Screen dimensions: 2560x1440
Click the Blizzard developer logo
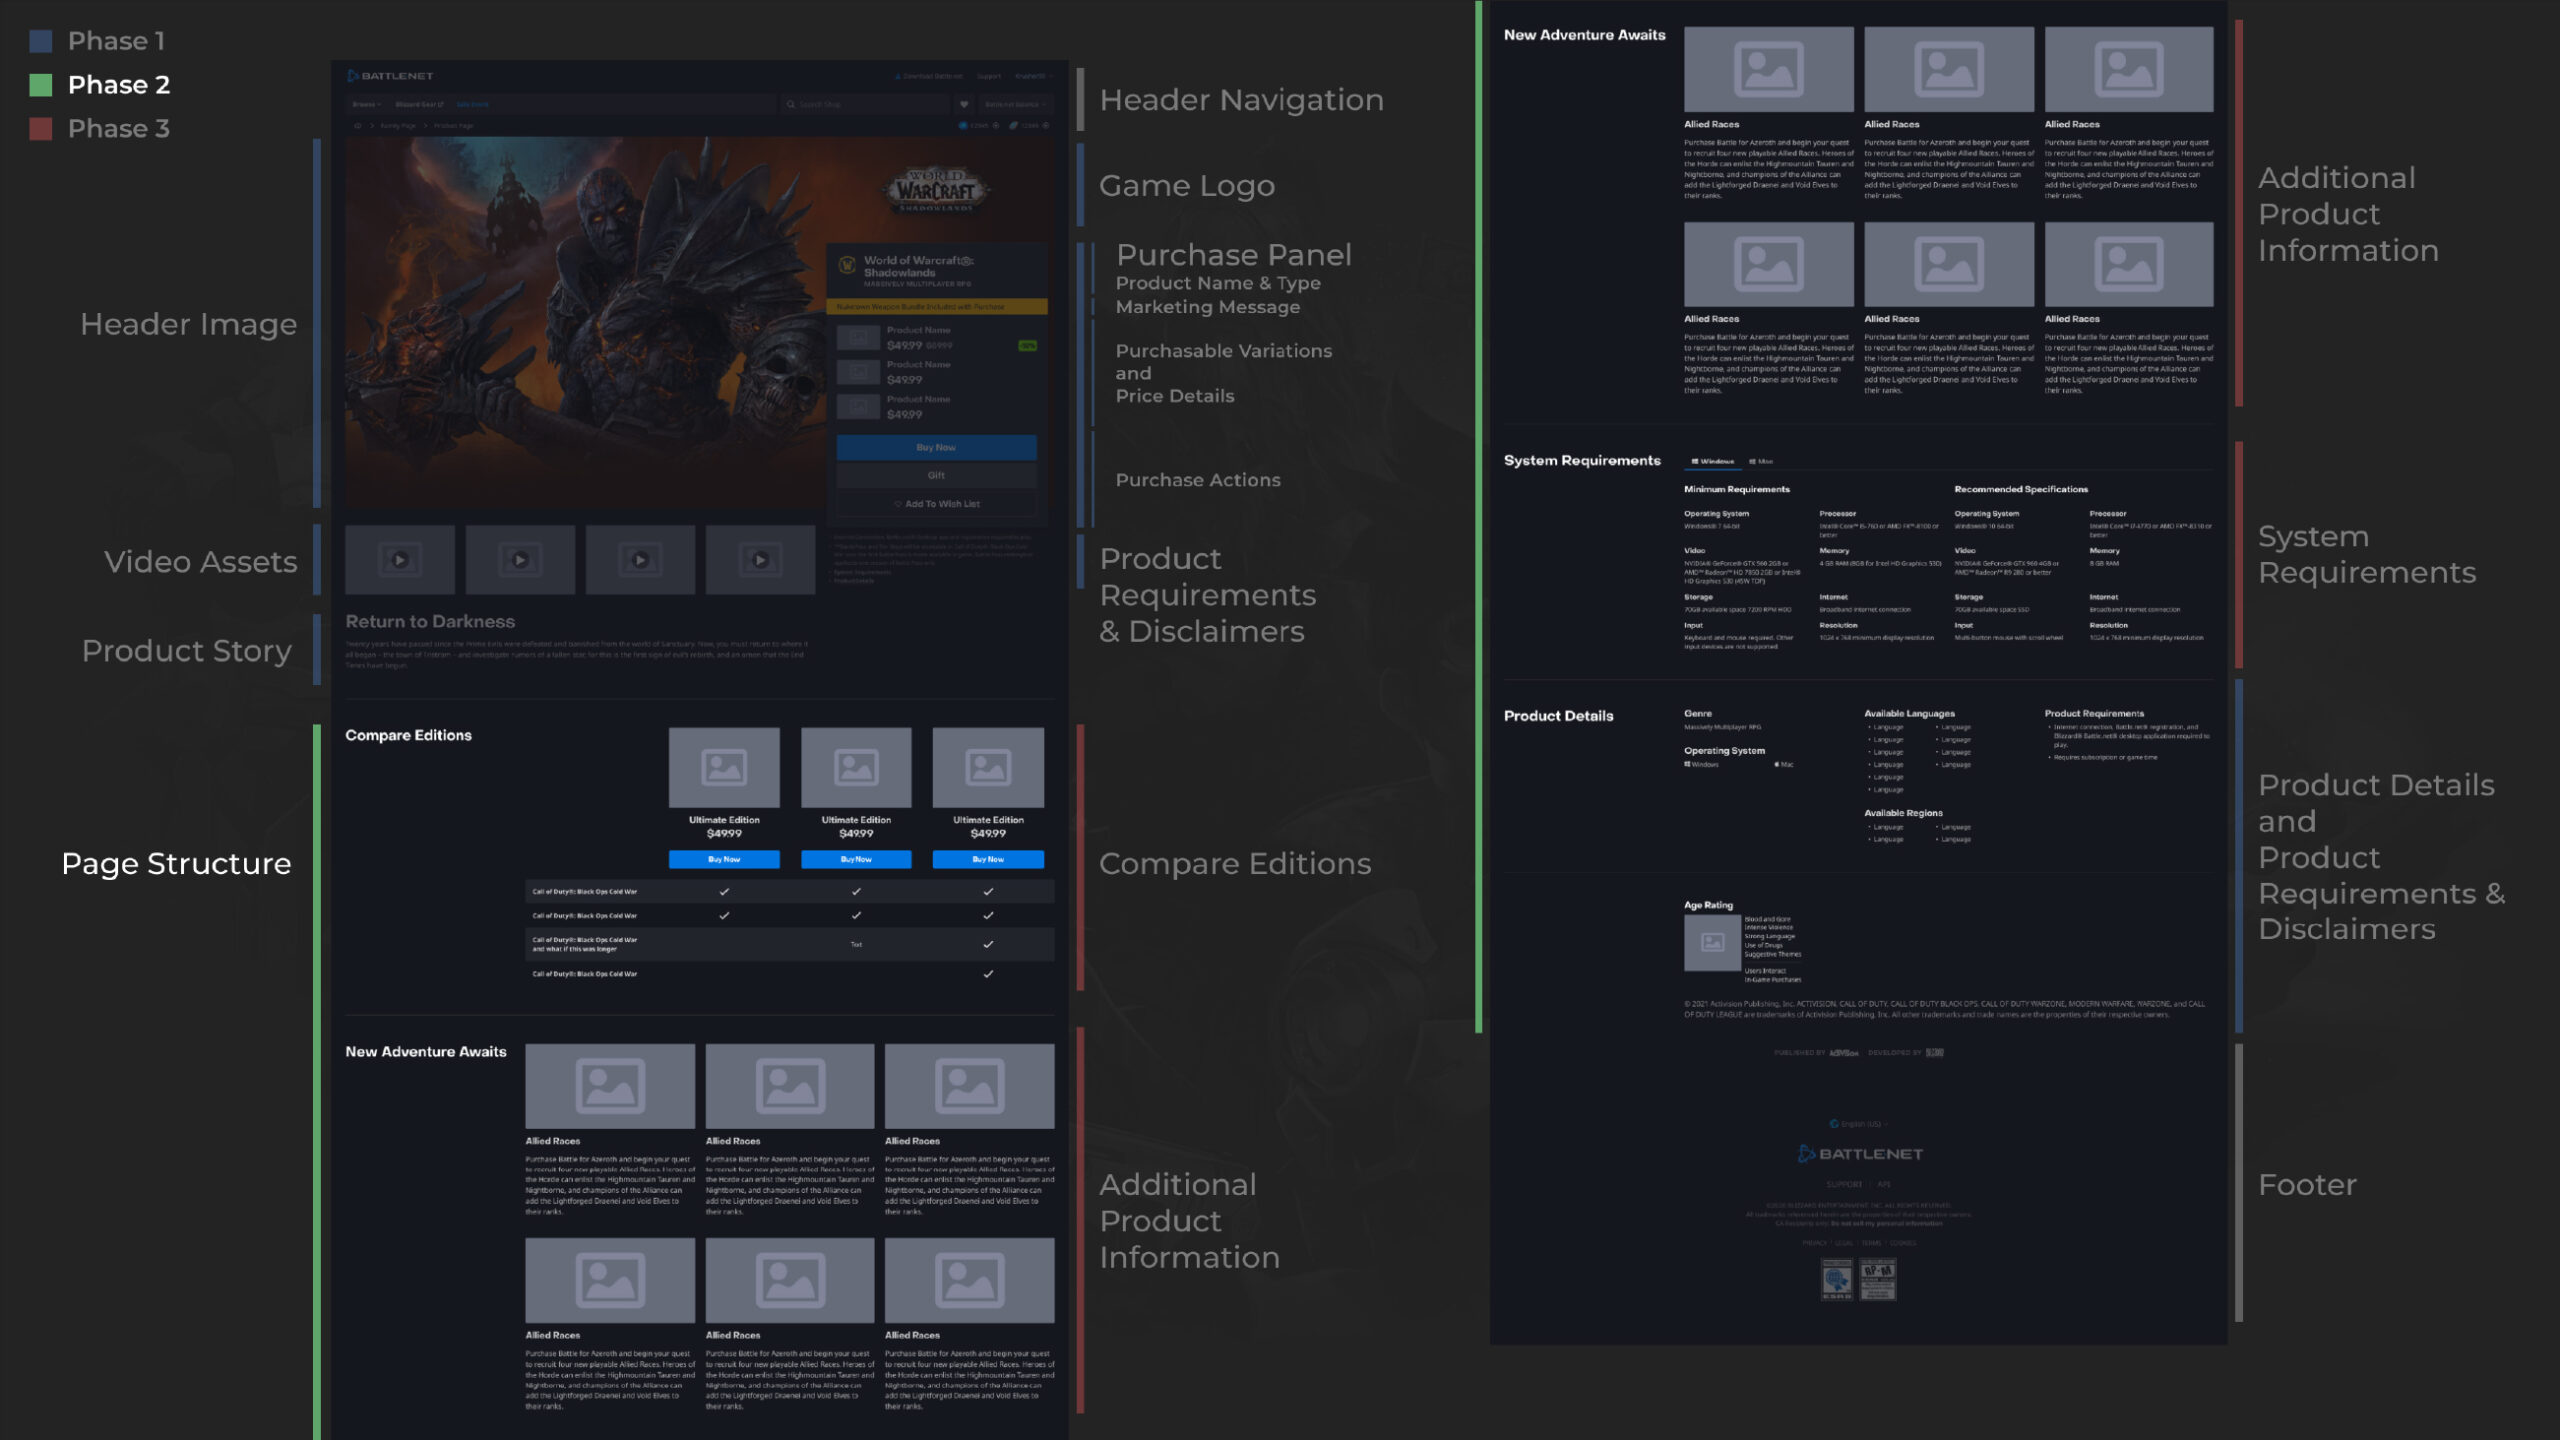click(1935, 1052)
